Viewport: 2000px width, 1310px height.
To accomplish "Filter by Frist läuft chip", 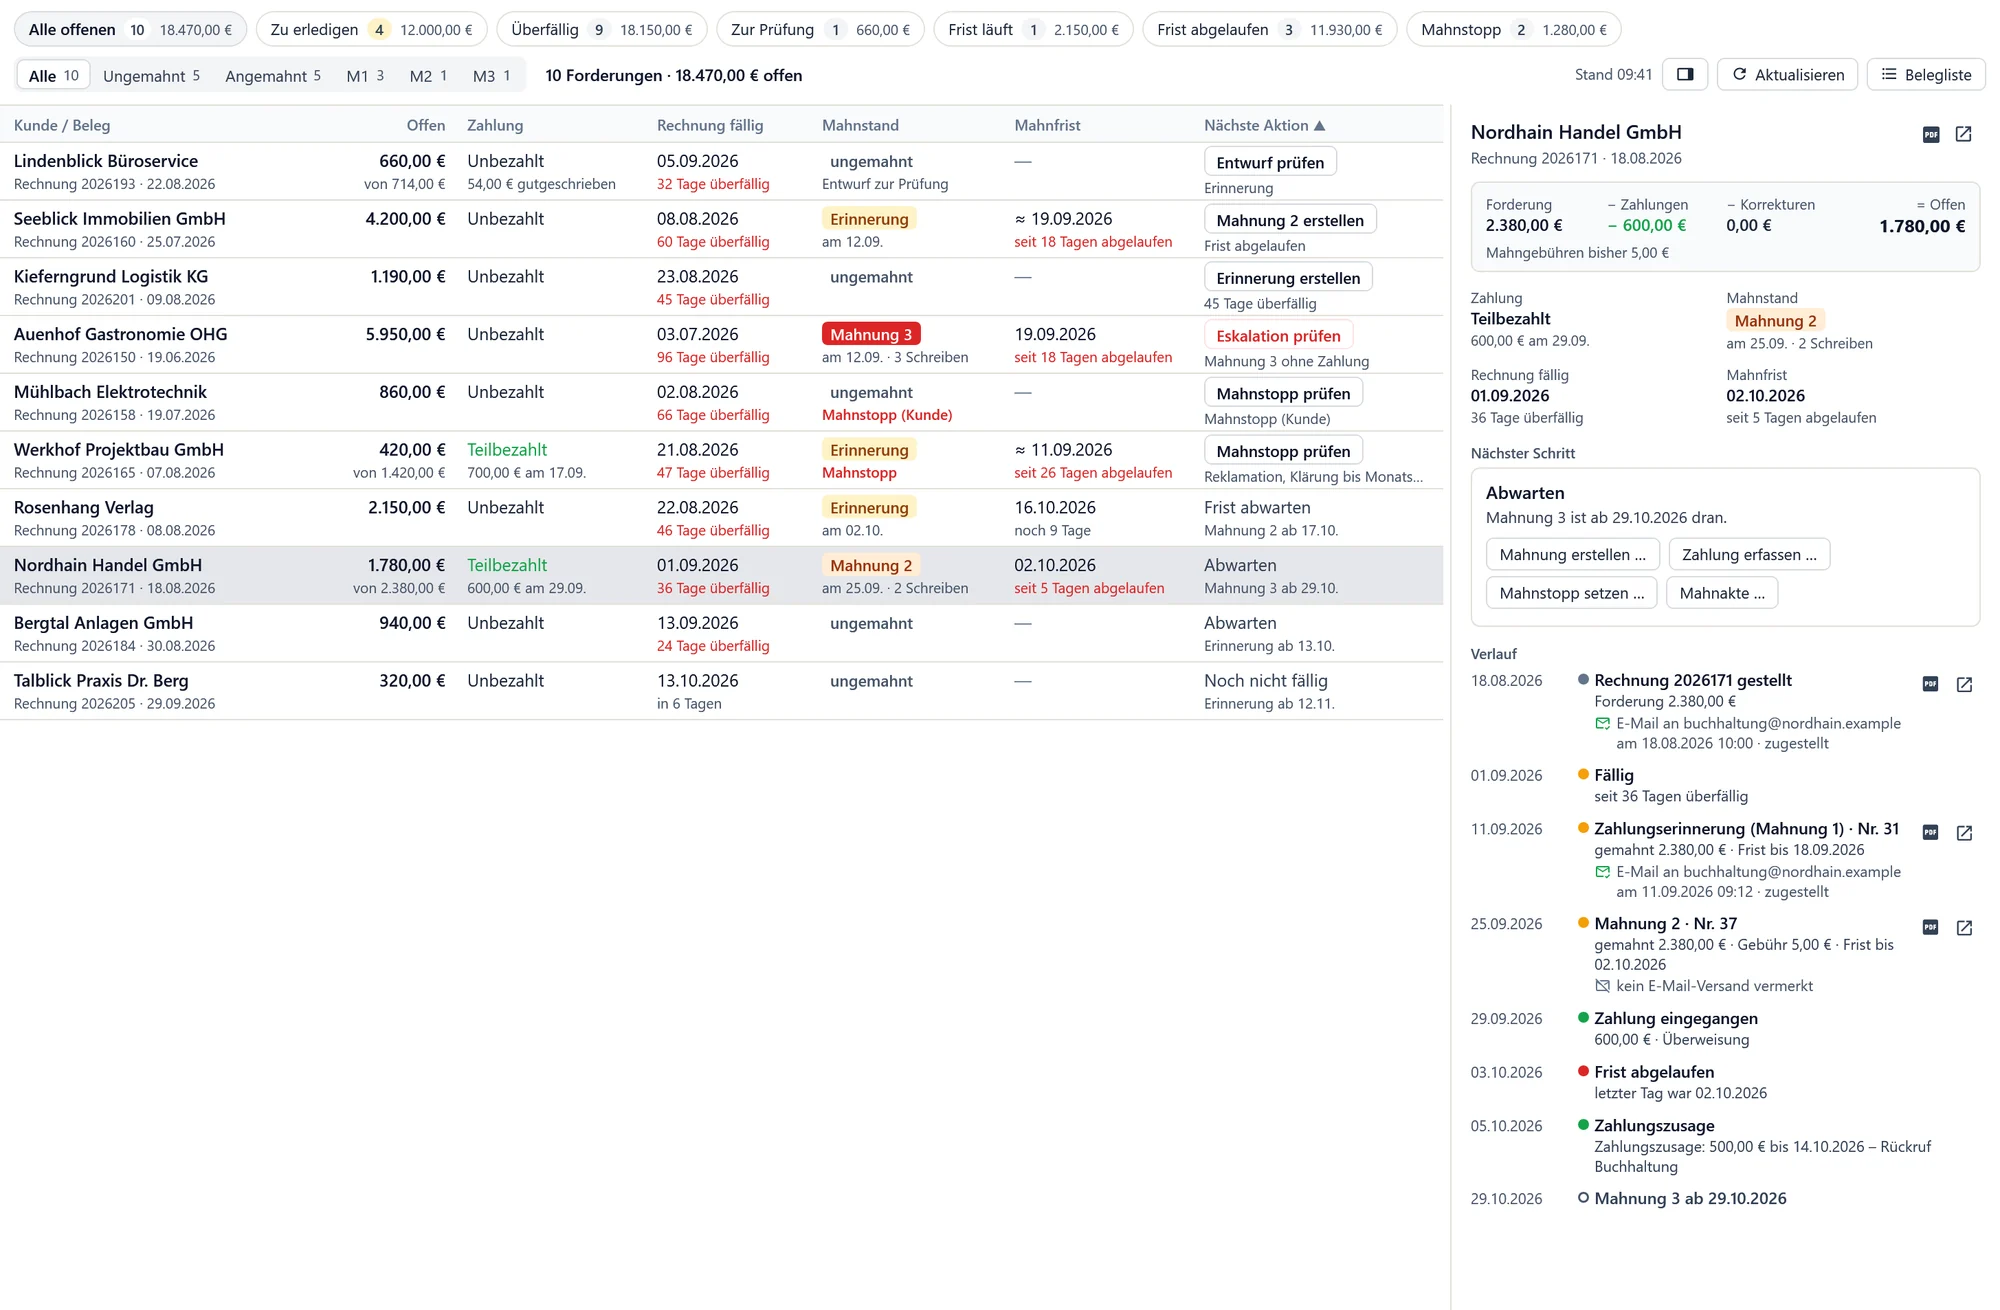I will tap(1033, 30).
